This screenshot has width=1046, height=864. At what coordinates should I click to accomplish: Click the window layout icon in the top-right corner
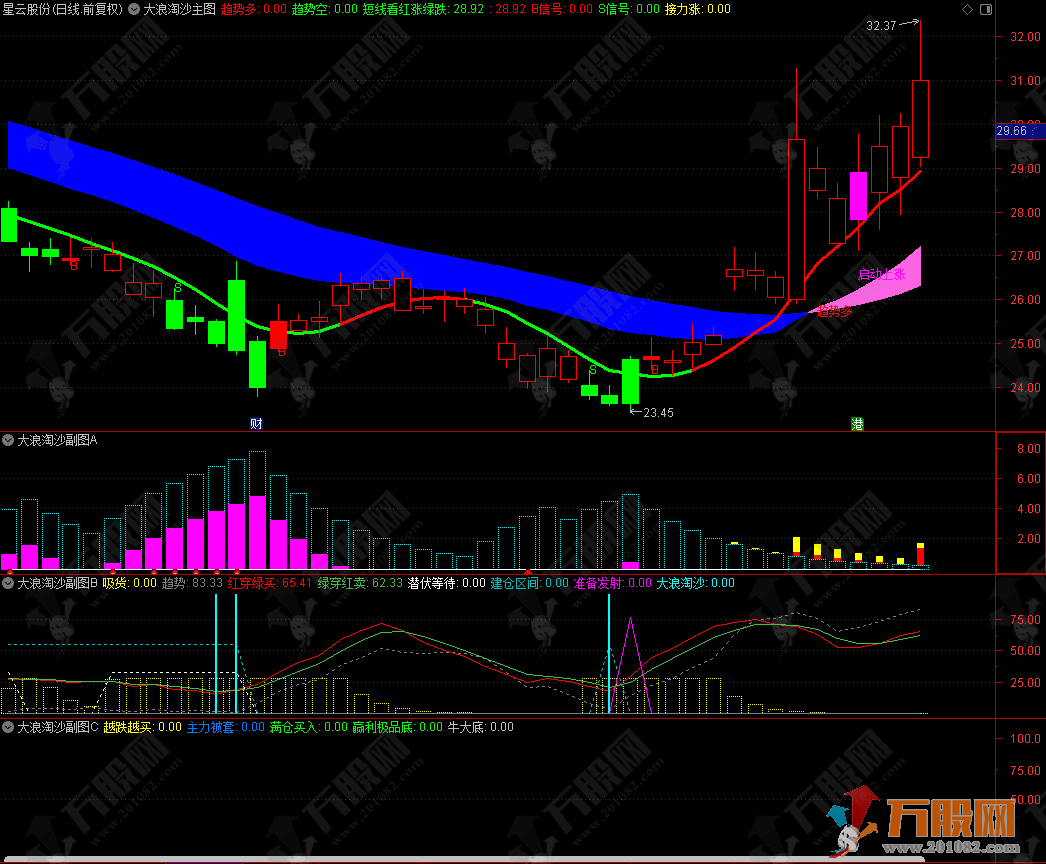[986, 9]
